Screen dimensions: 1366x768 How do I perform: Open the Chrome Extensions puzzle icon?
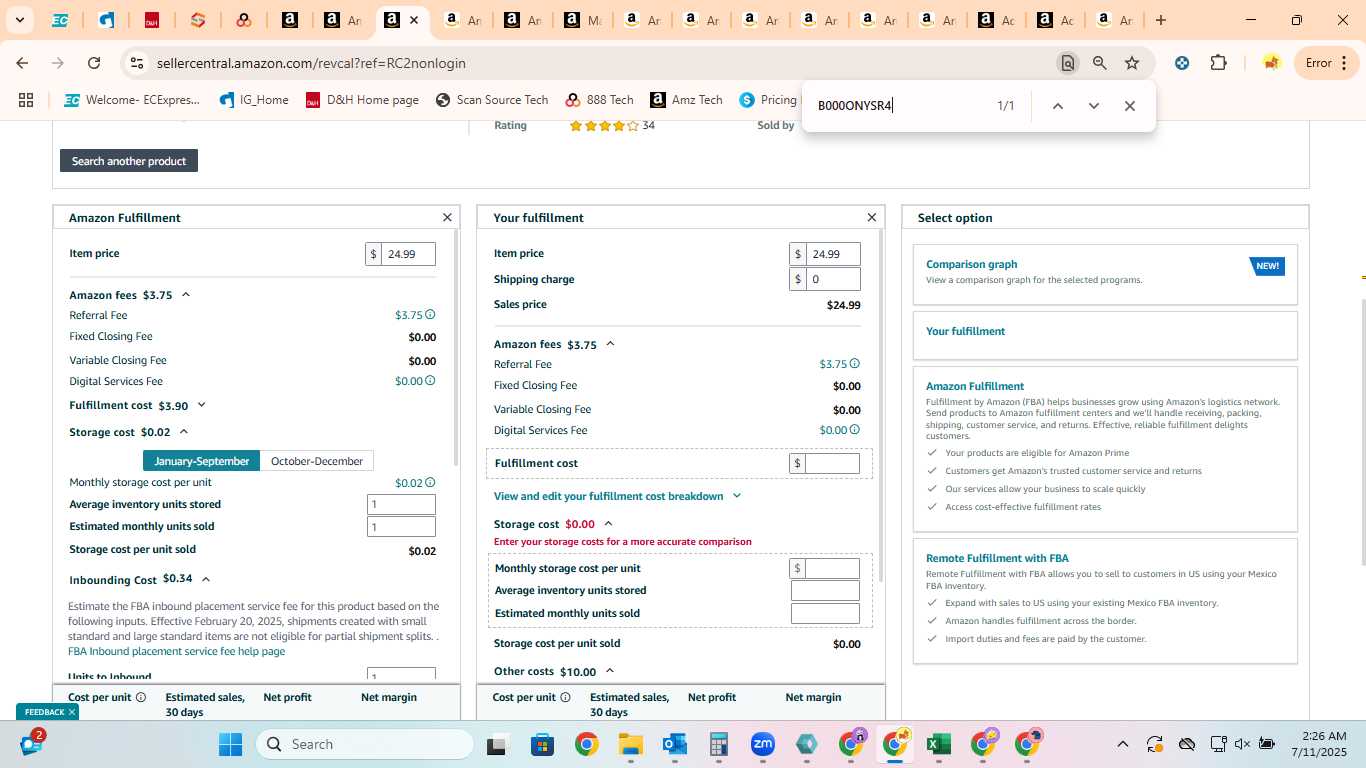(1218, 63)
